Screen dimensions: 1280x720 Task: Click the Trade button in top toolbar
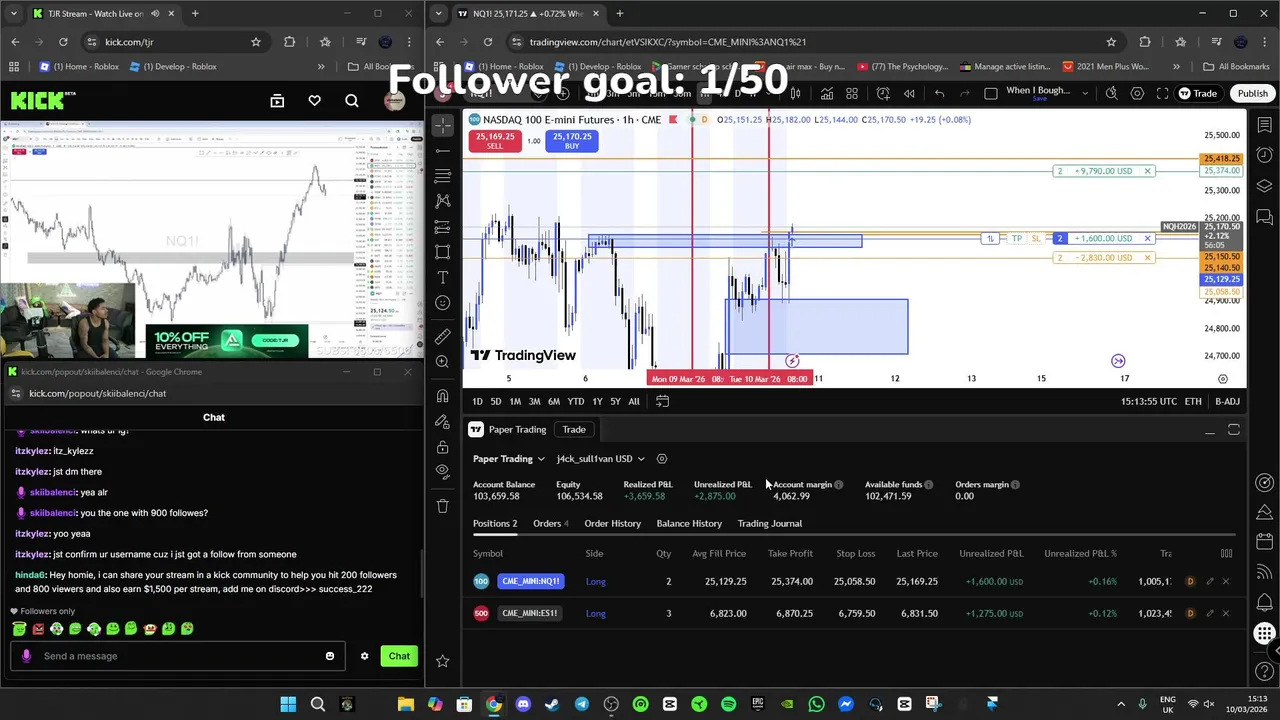tap(1197, 93)
